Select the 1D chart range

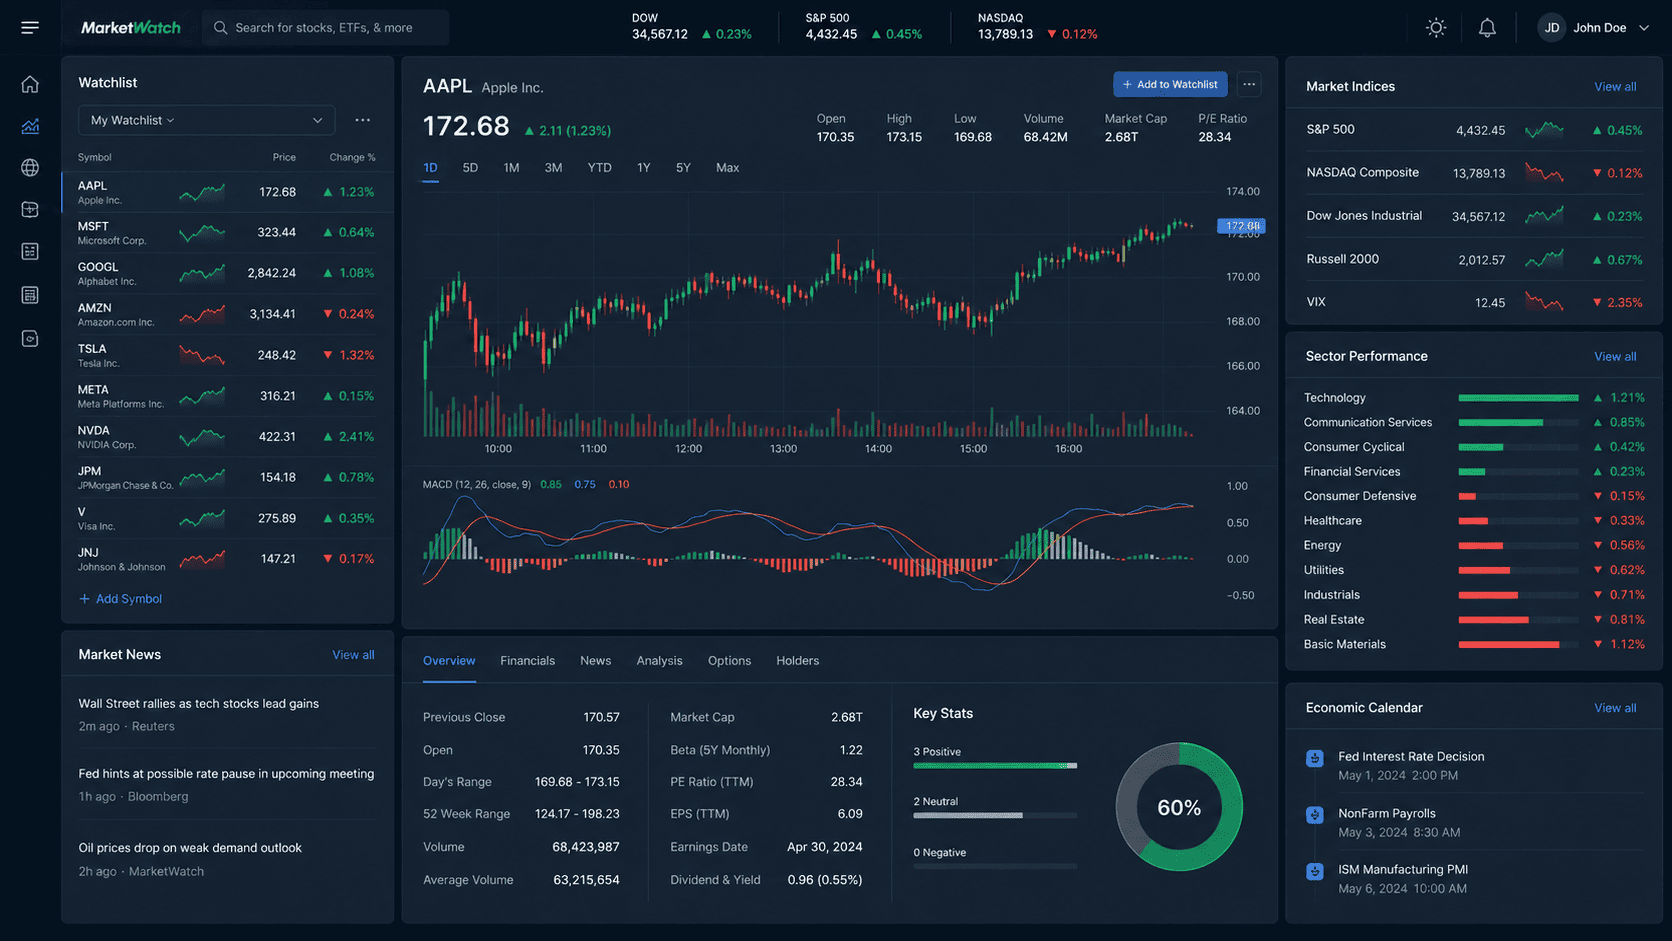[x=430, y=168]
